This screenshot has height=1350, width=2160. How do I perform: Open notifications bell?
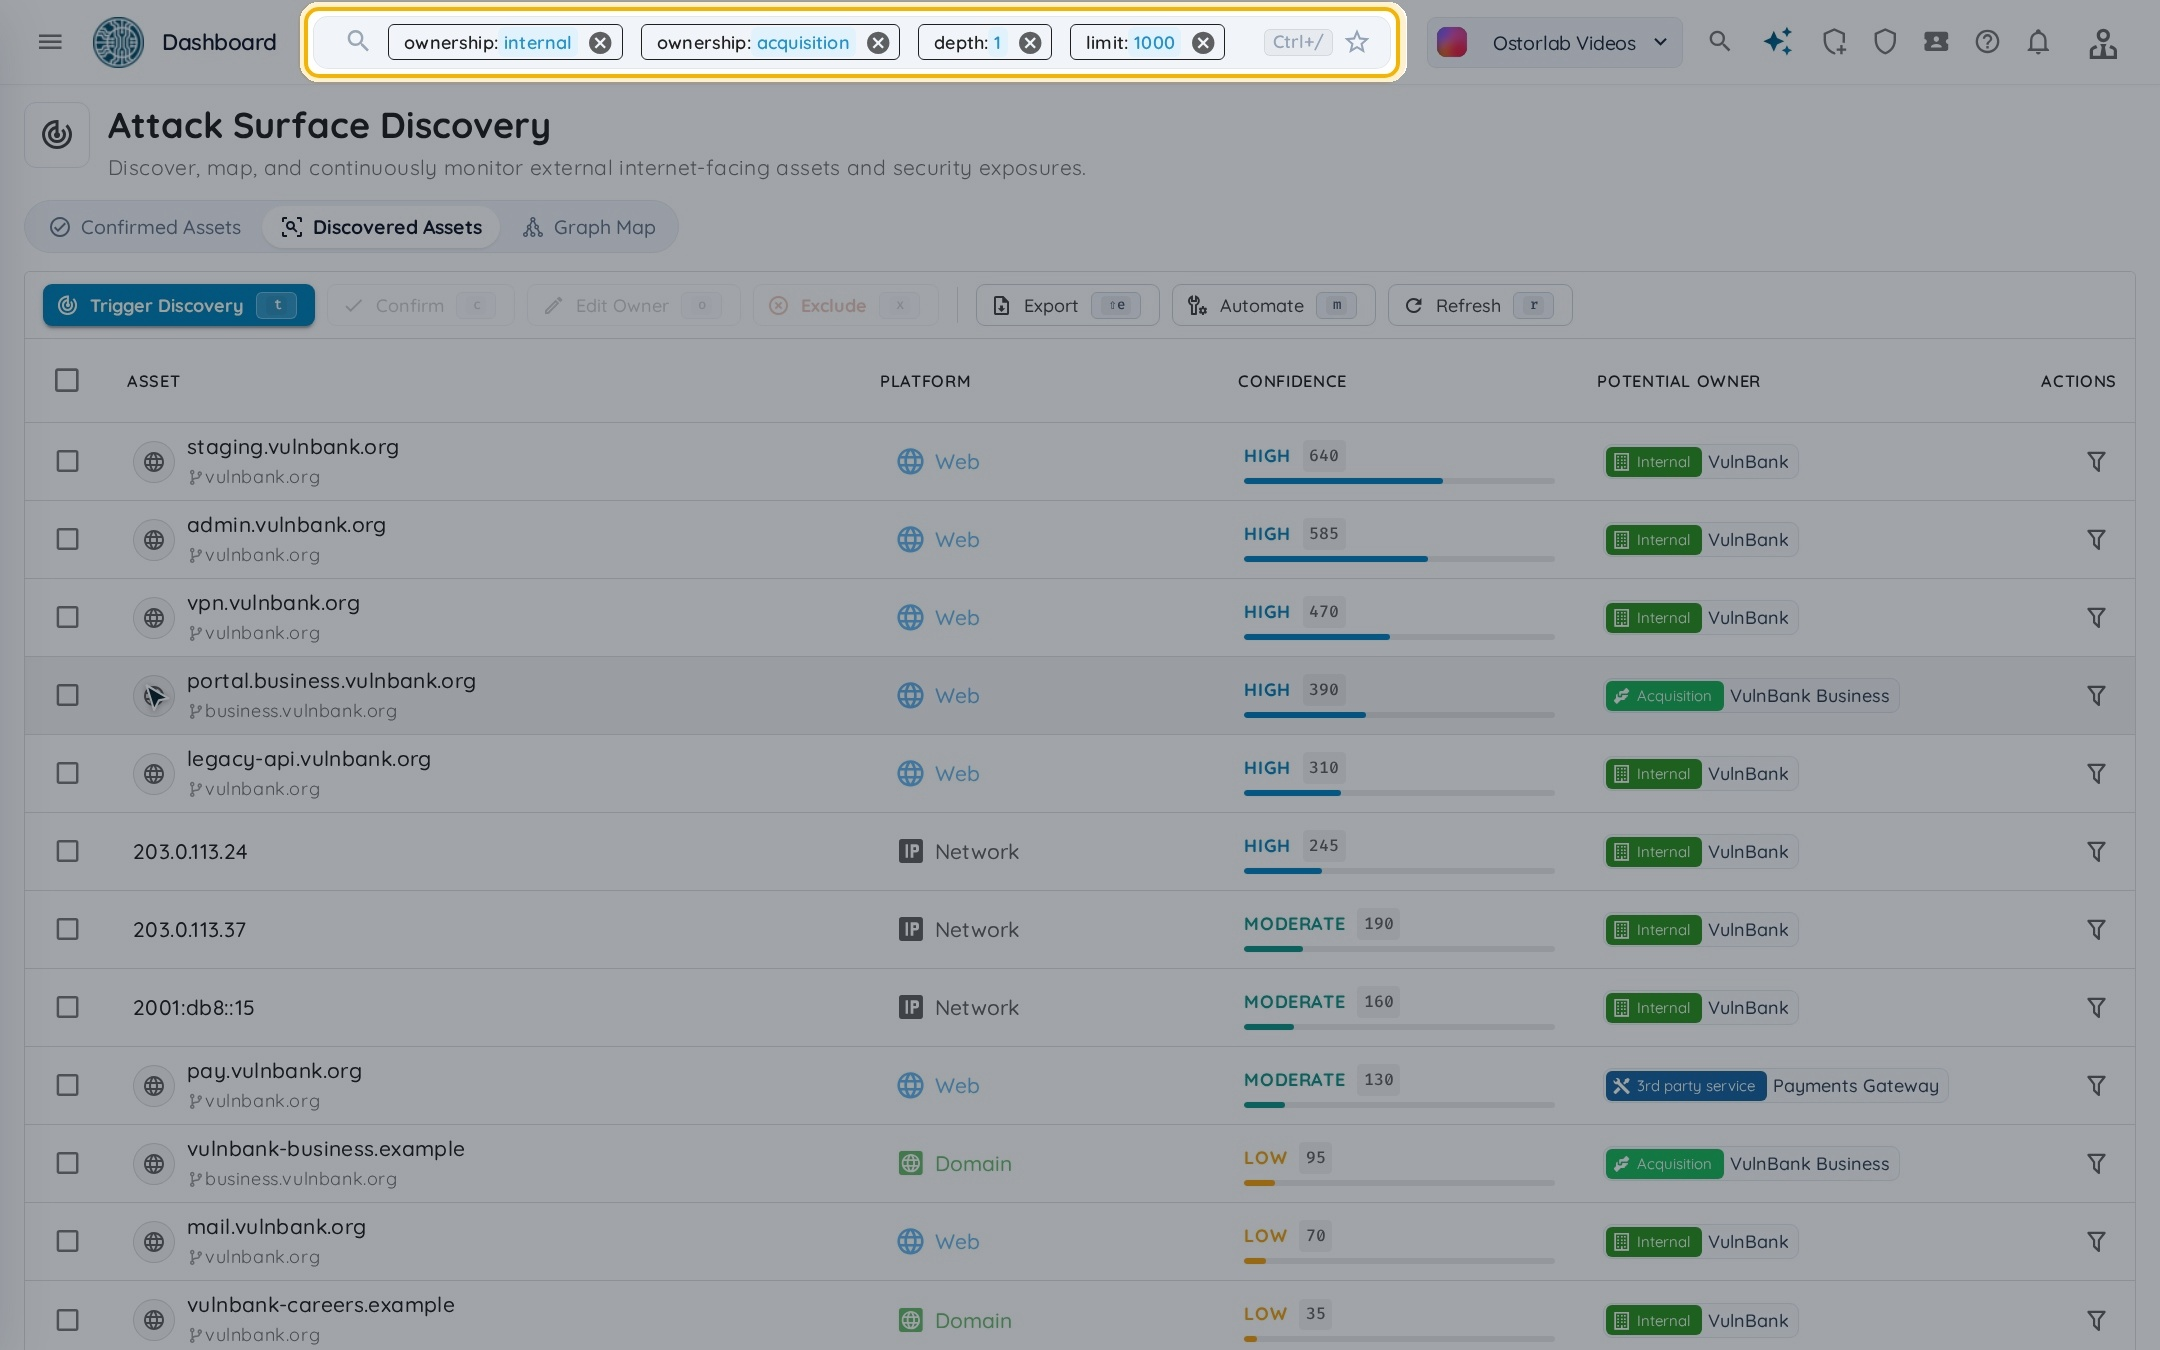tap(2038, 42)
